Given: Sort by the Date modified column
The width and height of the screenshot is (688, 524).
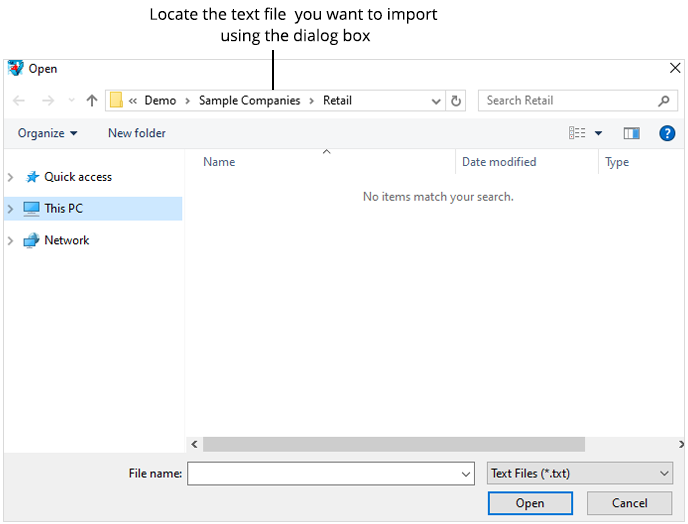Looking at the screenshot, I should tap(499, 162).
